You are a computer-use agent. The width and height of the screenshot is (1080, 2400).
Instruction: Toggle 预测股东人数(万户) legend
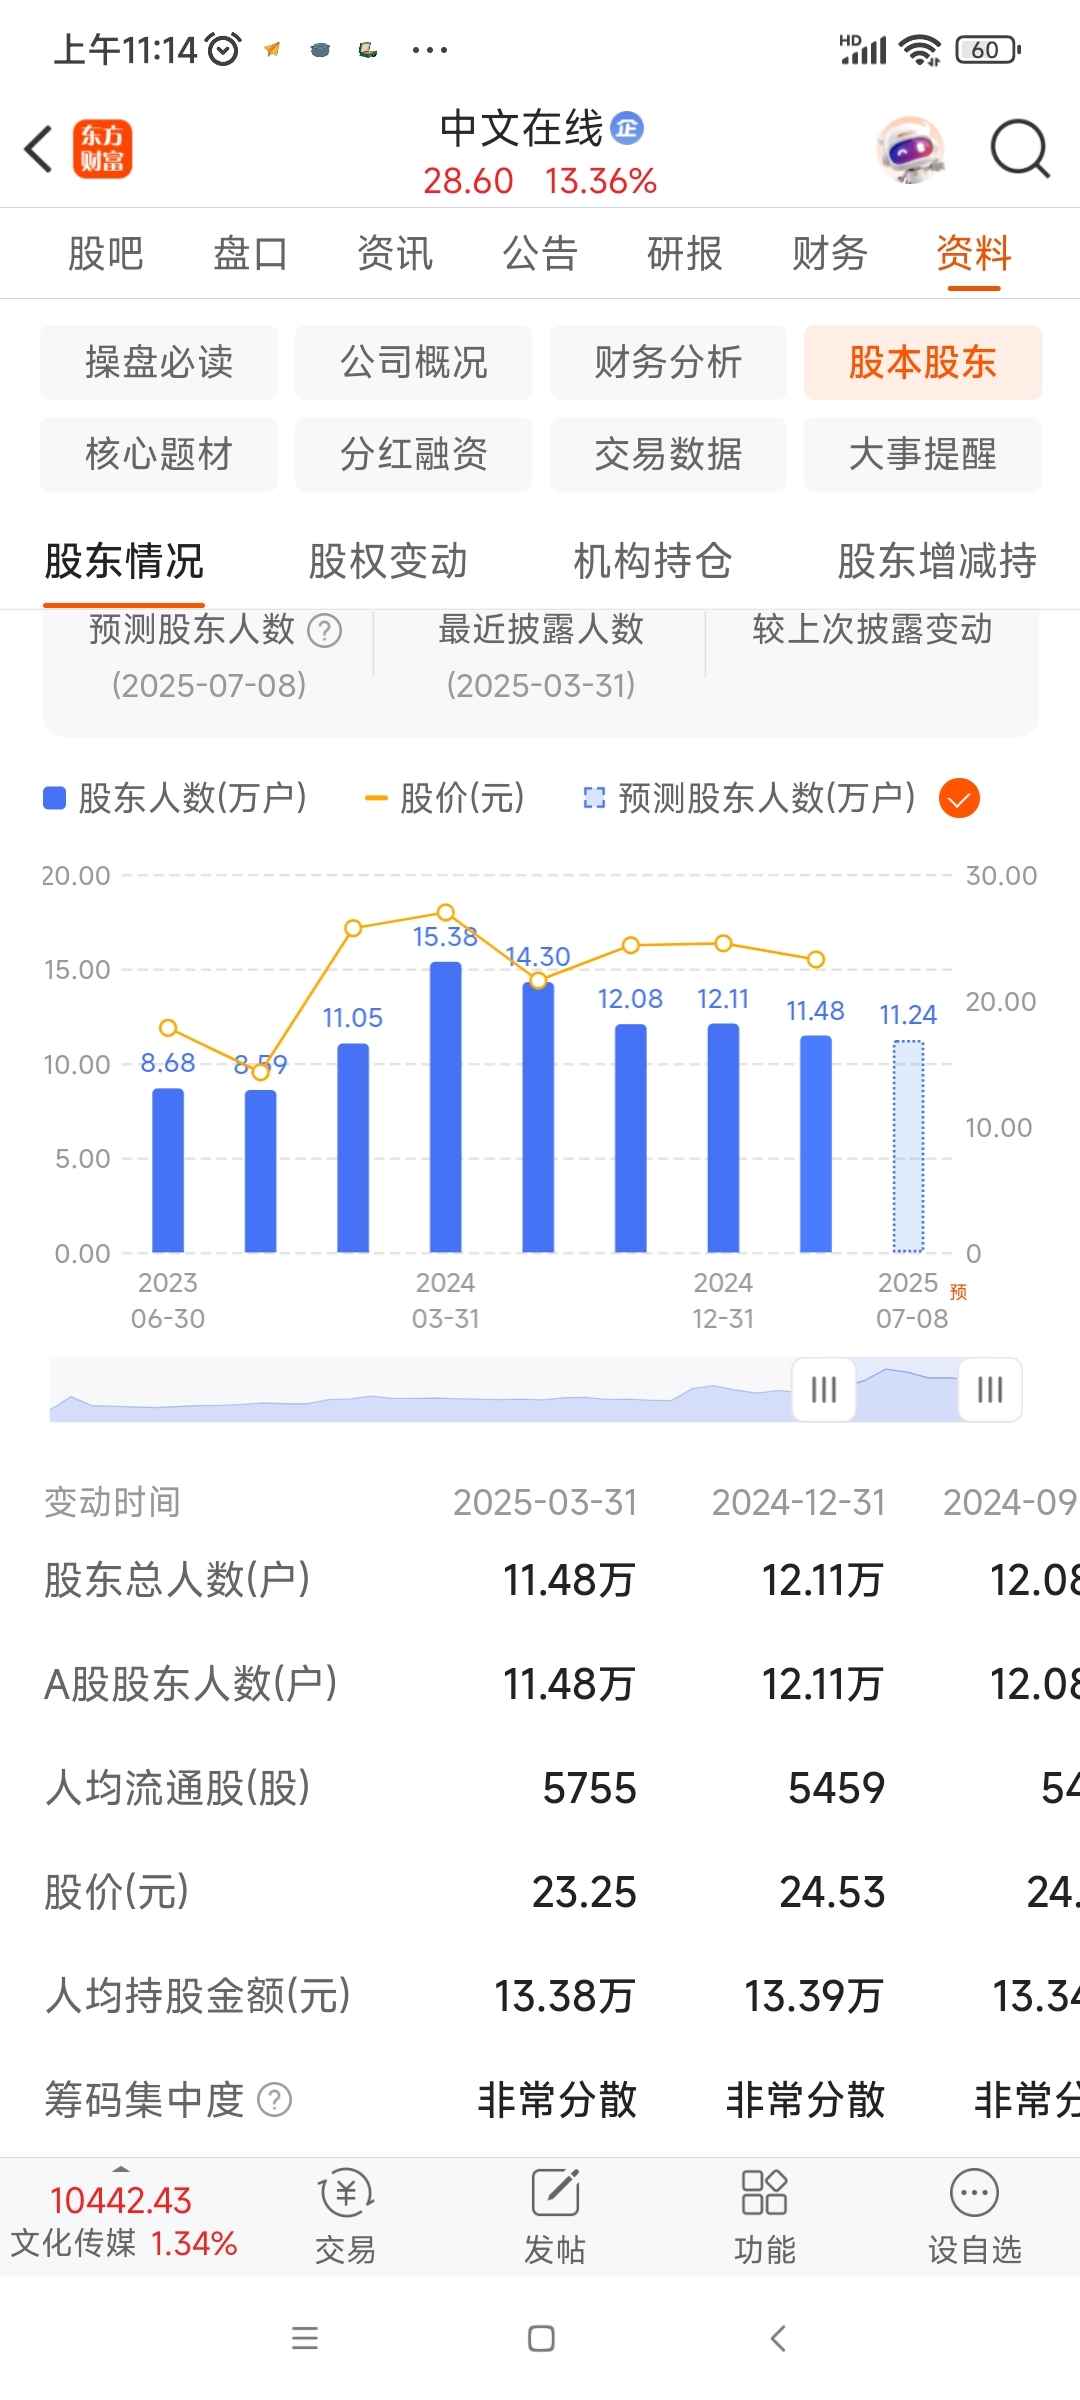coord(750,798)
